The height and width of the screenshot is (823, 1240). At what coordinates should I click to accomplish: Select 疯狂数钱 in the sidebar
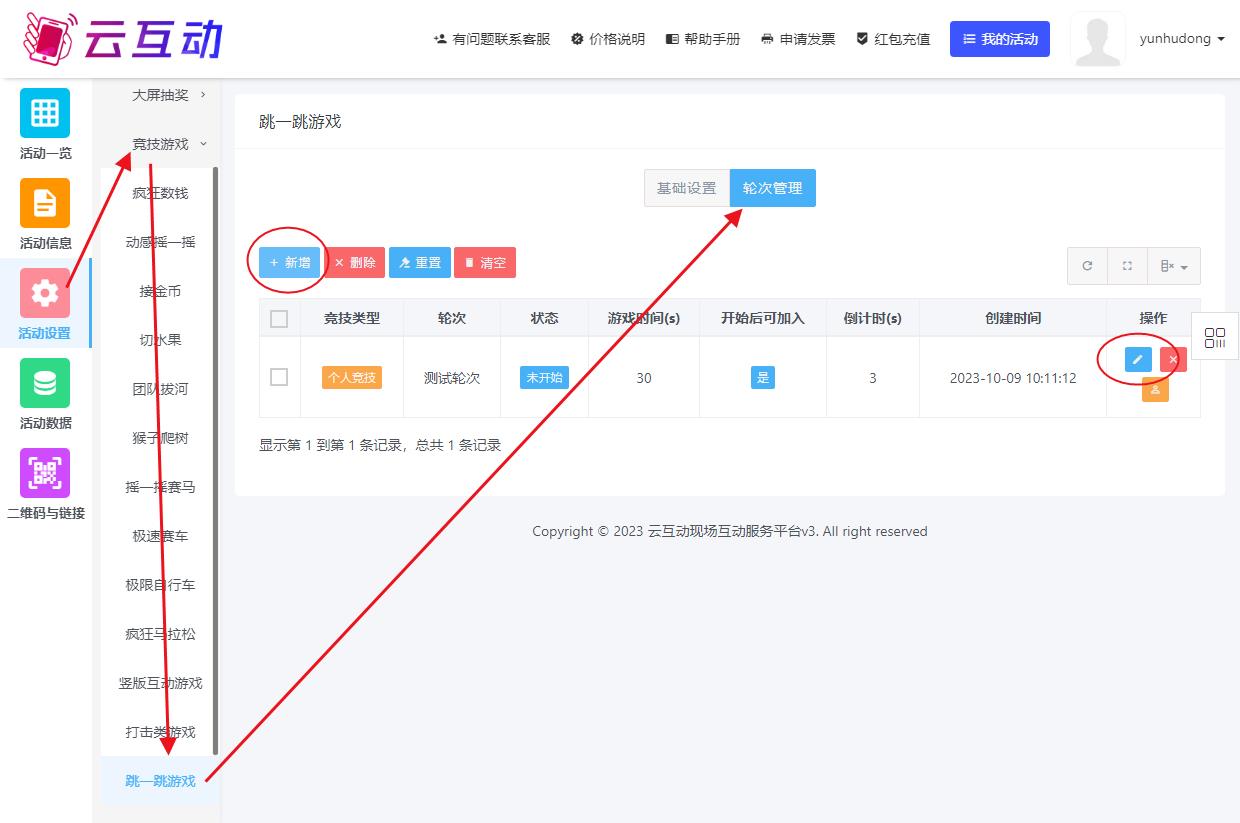pos(160,193)
